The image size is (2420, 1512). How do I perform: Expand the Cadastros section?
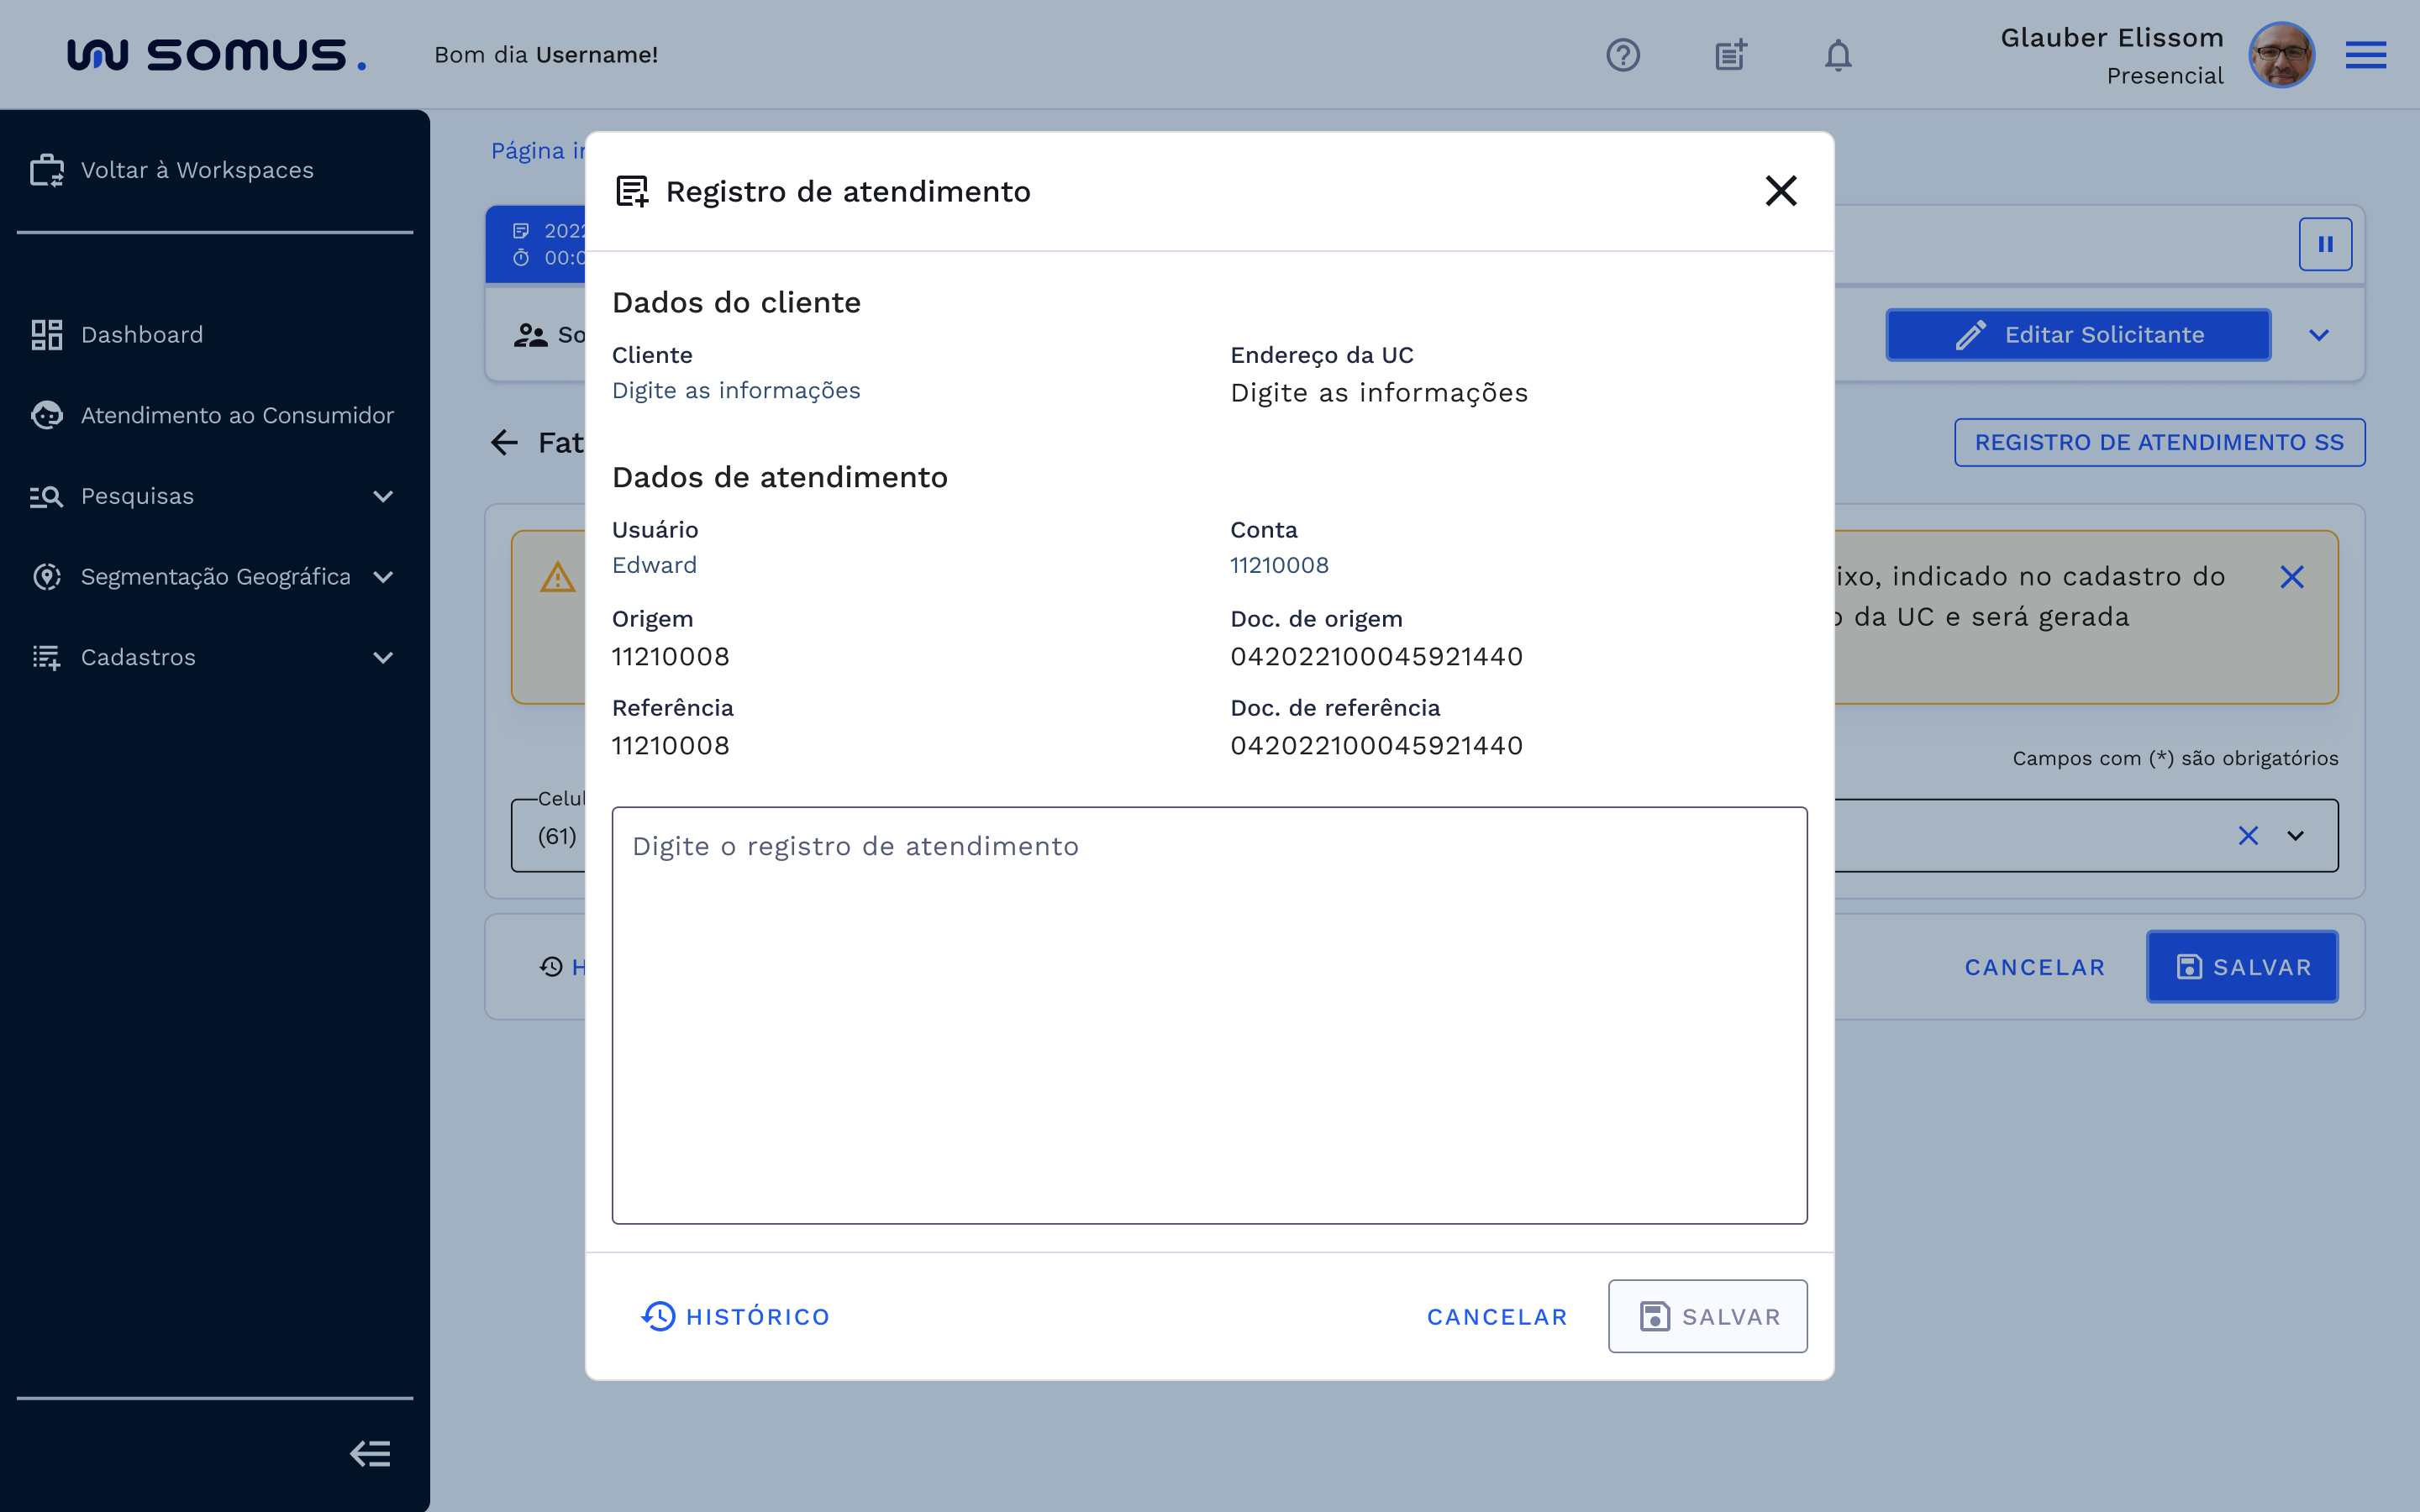384,657
